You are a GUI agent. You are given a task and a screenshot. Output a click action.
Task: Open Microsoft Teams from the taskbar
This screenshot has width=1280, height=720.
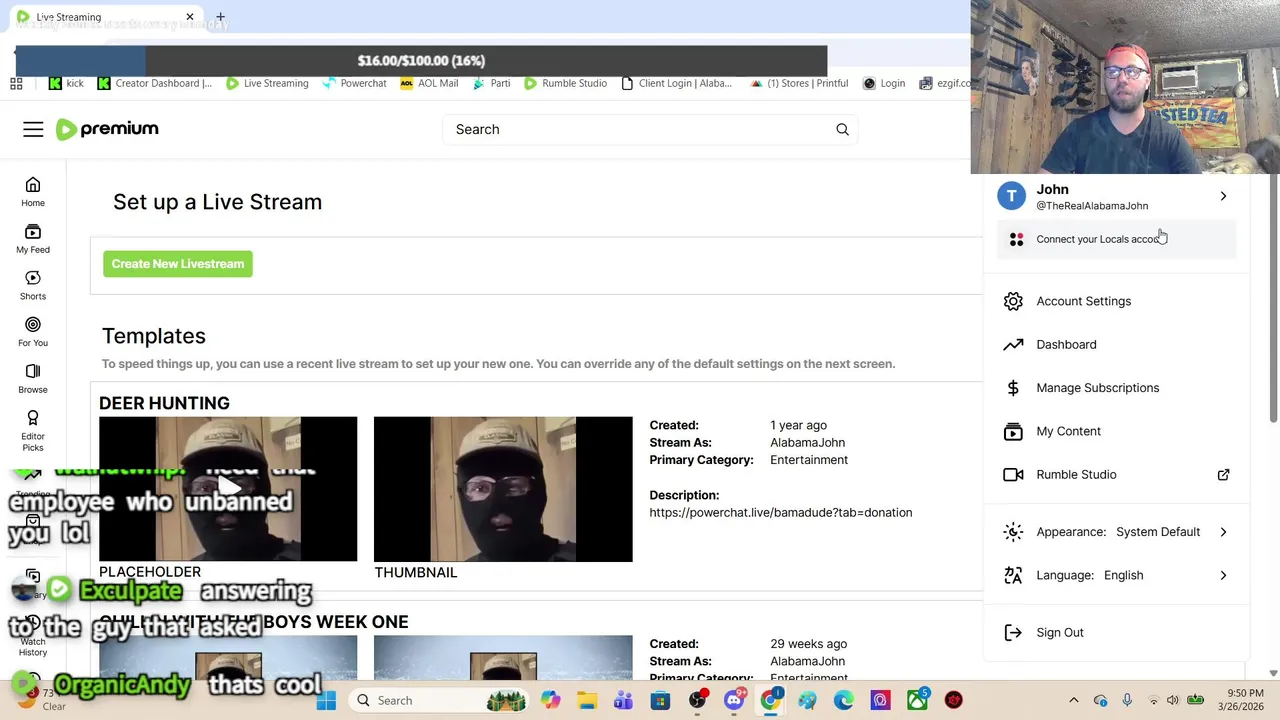point(623,700)
